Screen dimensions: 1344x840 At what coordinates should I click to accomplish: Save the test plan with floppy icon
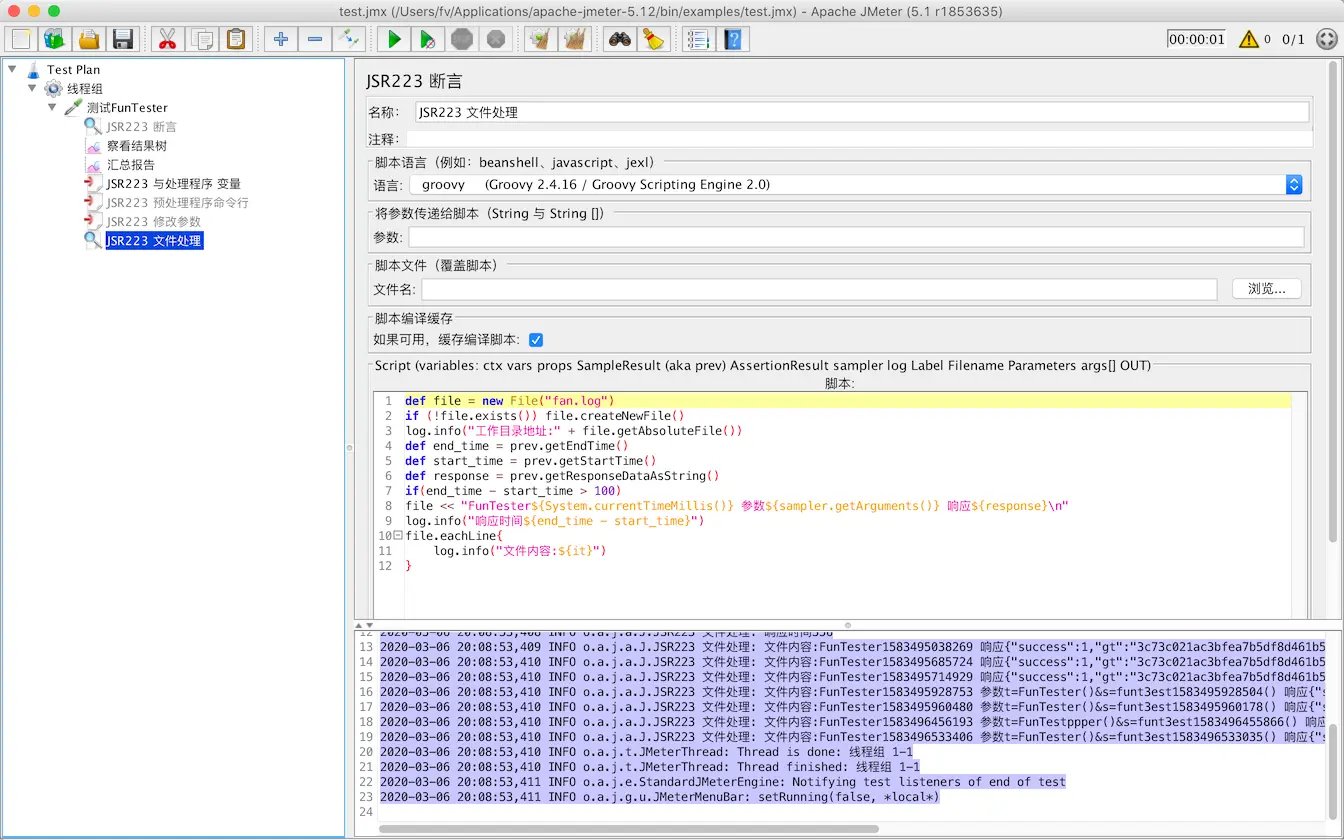[123, 39]
